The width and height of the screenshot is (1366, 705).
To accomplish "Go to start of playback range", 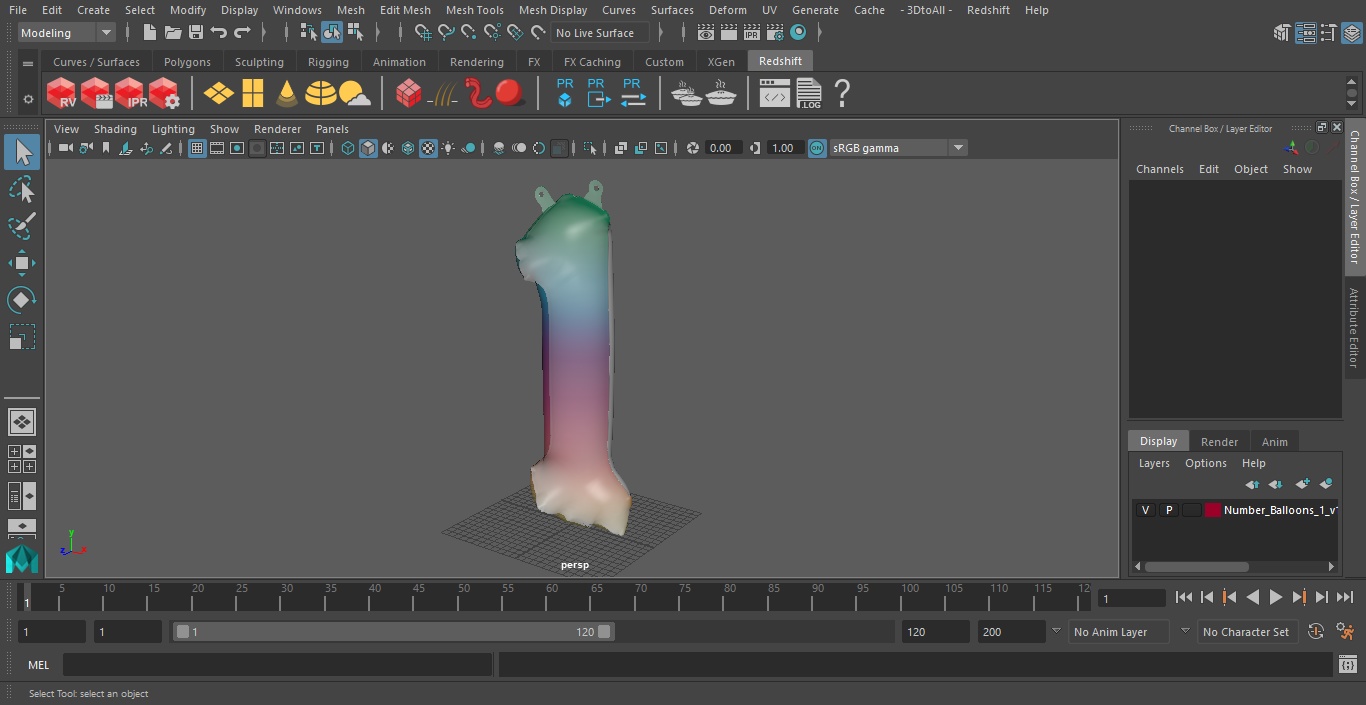I will point(1184,597).
